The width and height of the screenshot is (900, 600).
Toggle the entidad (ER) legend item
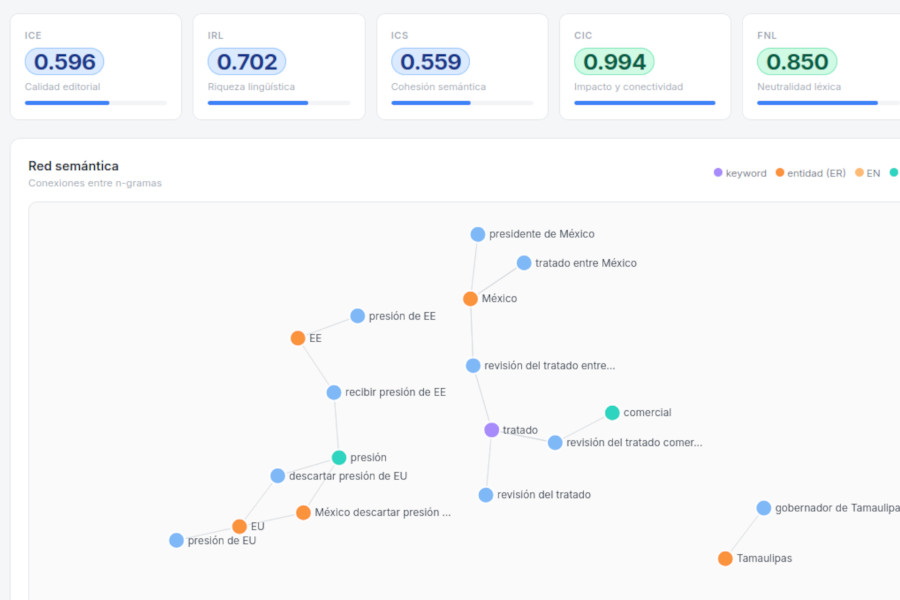tap(810, 173)
